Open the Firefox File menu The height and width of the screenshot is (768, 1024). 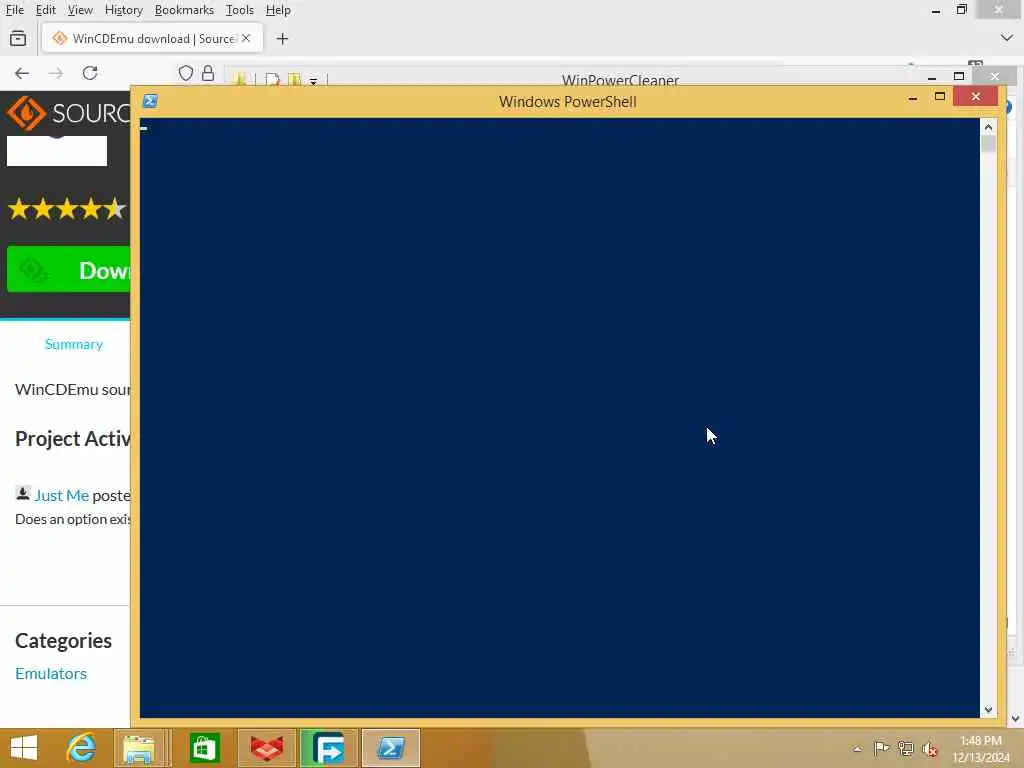(14, 10)
